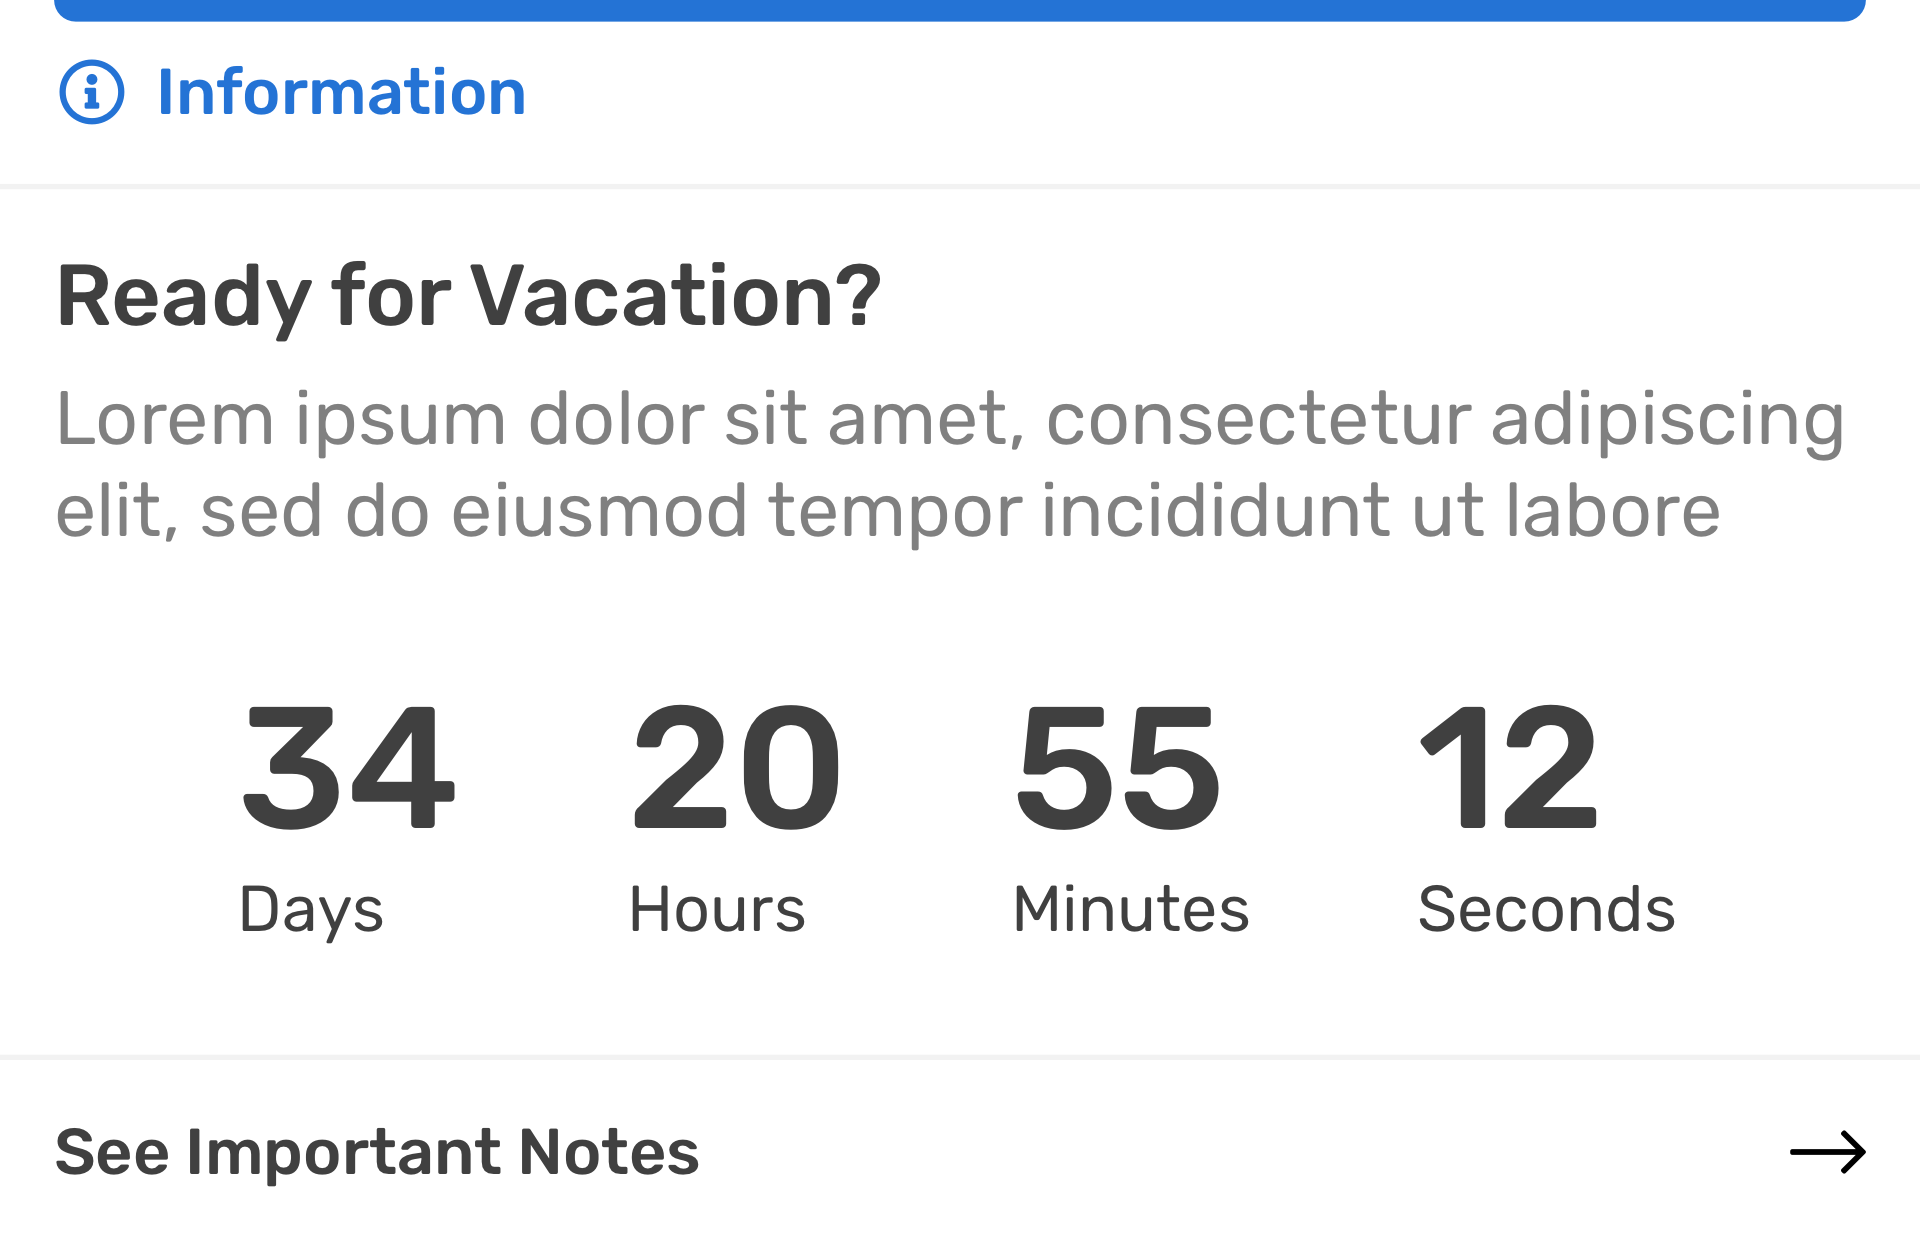
Task: Click the blue bar at the top
Action: click(x=960, y=10)
